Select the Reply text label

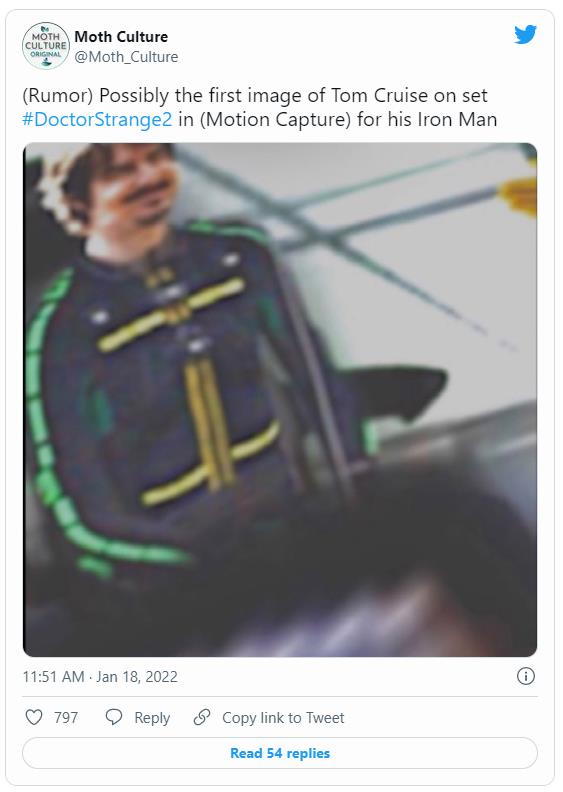pos(152,718)
